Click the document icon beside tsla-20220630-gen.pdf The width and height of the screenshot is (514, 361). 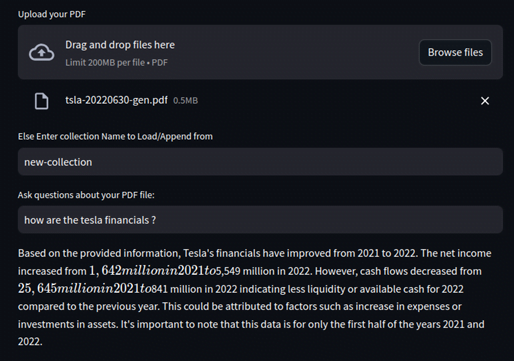(42, 101)
